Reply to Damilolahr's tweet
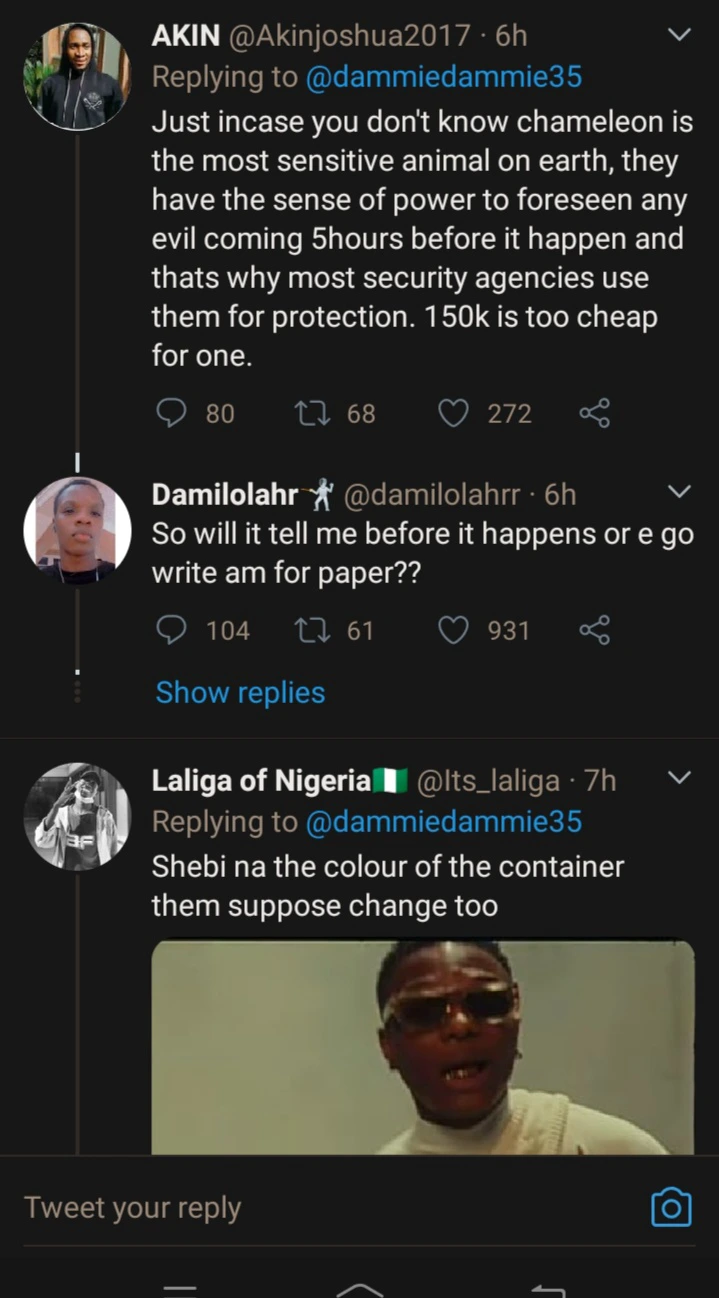 pyautogui.click(x=172, y=630)
